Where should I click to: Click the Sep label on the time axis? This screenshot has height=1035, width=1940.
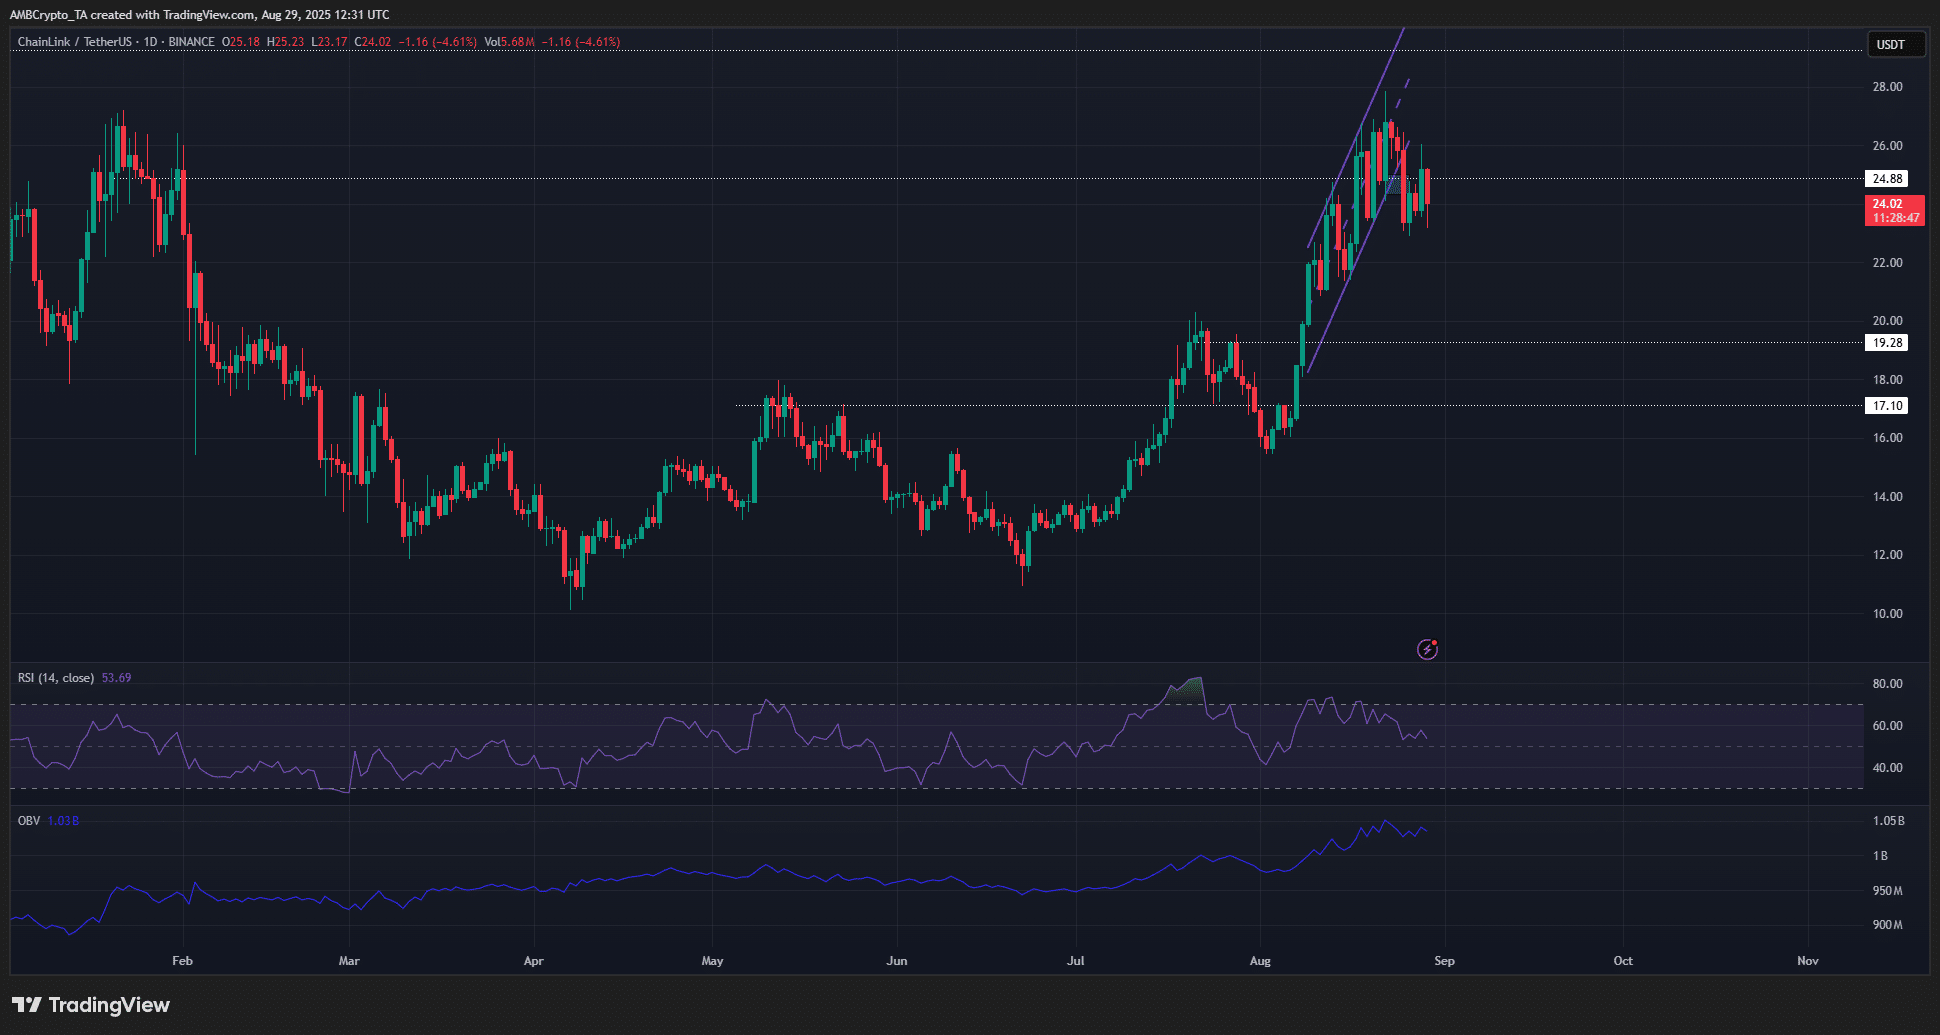pyautogui.click(x=1444, y=961)
